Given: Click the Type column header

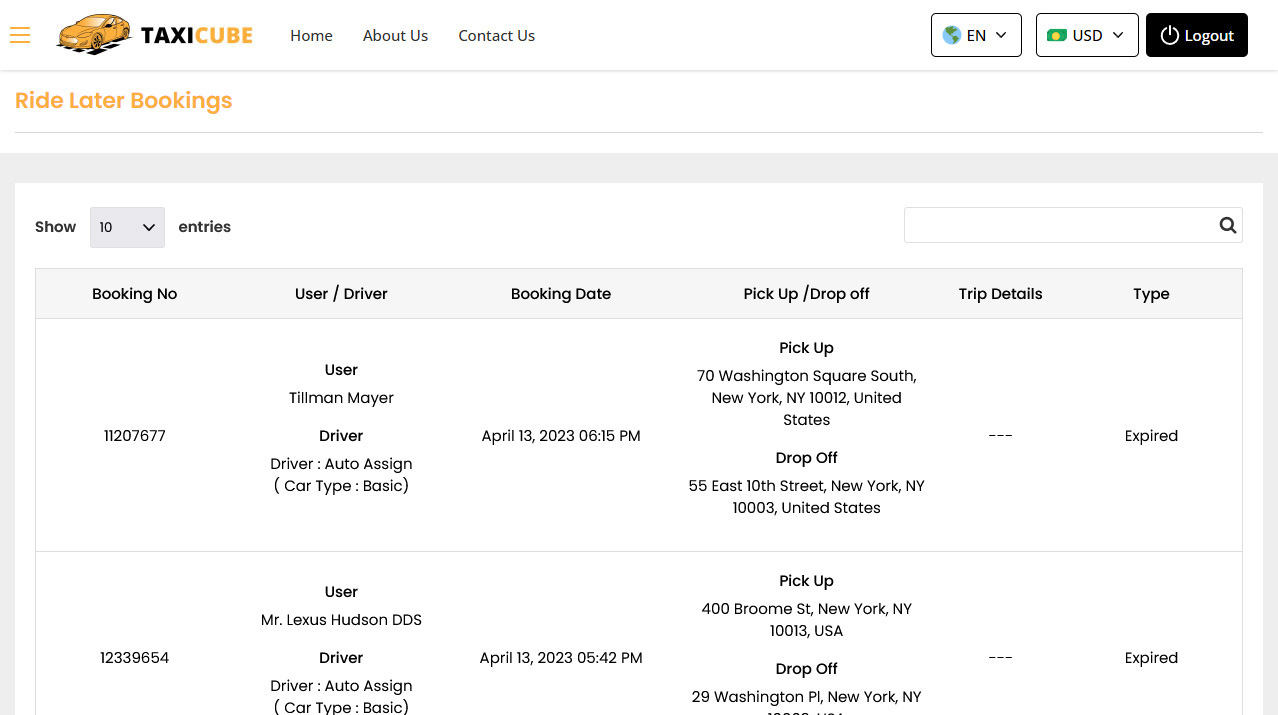Looking at the screenshot, I should click(x=1151, y=294).
